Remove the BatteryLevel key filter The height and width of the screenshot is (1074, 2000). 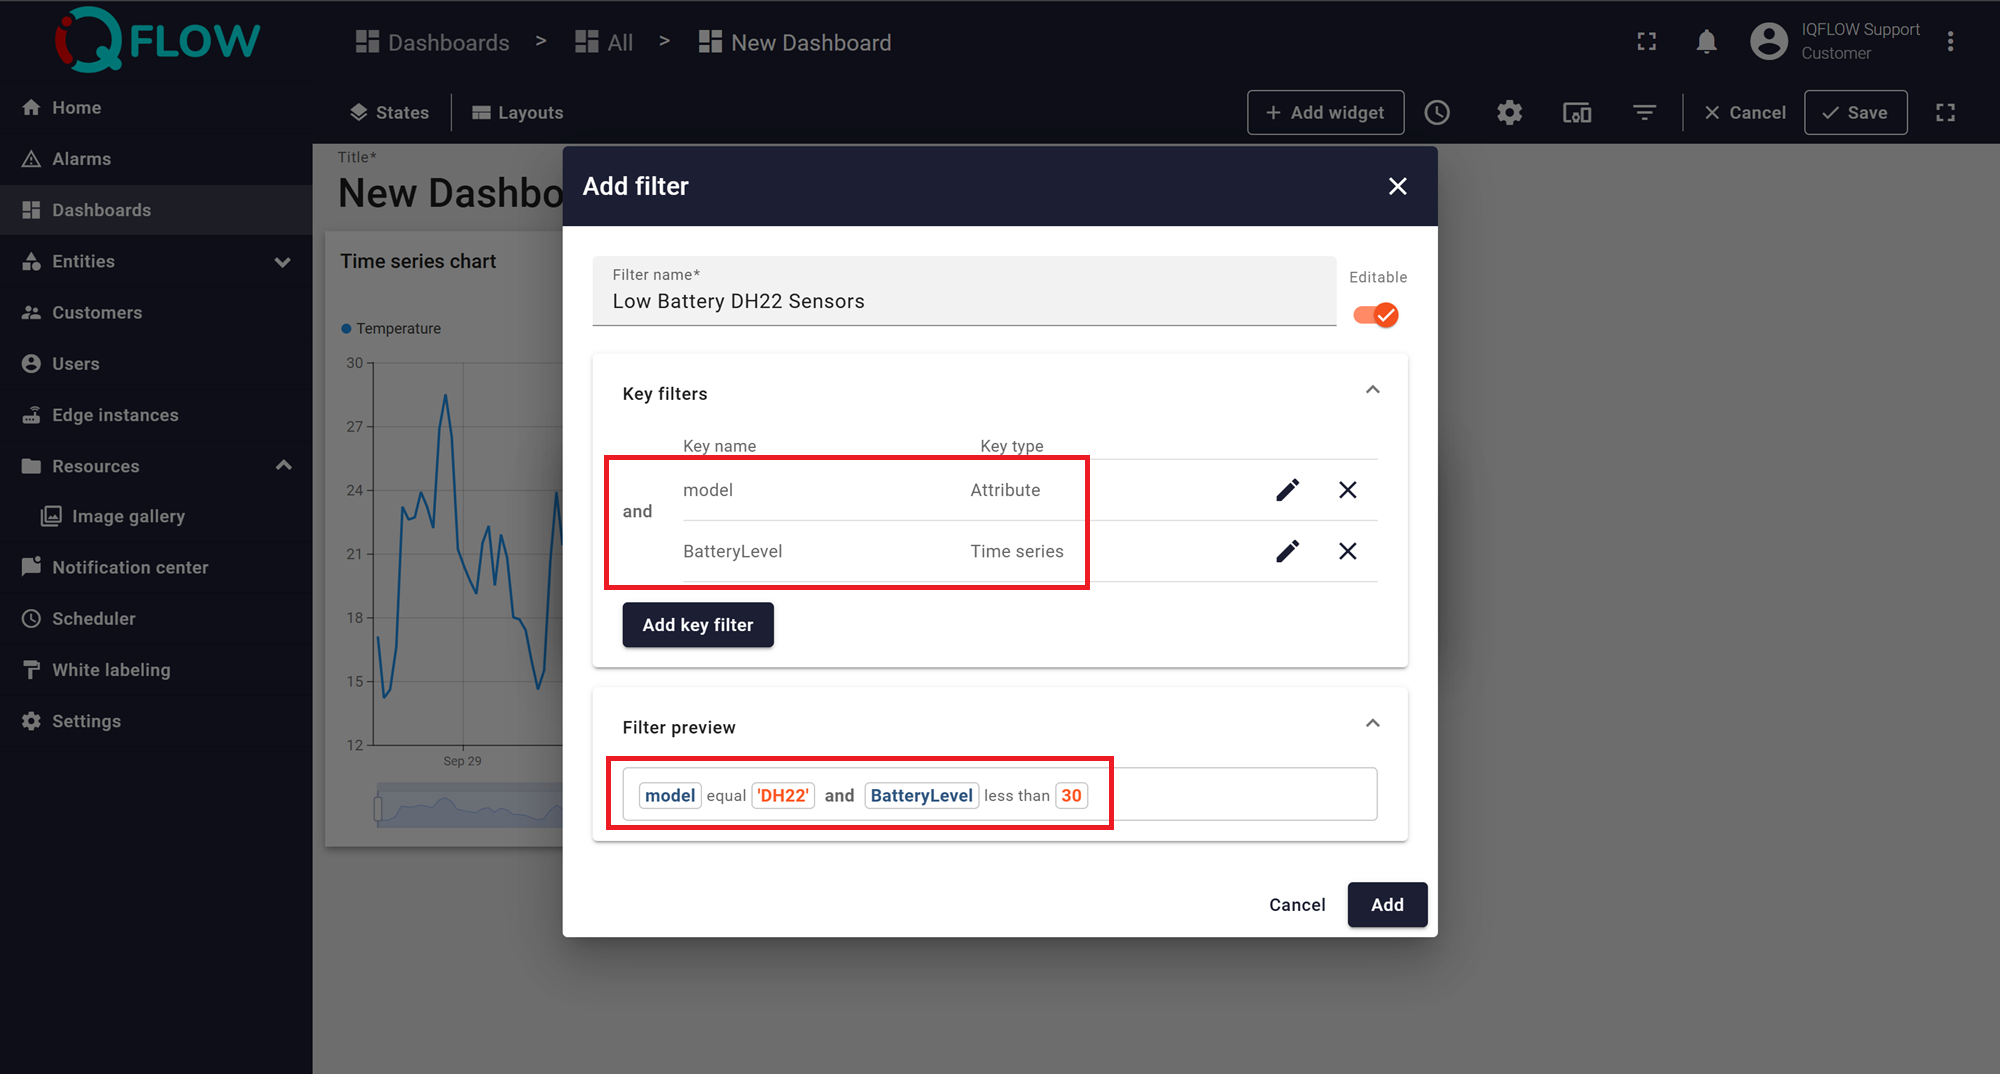(x=1347, y=551)
